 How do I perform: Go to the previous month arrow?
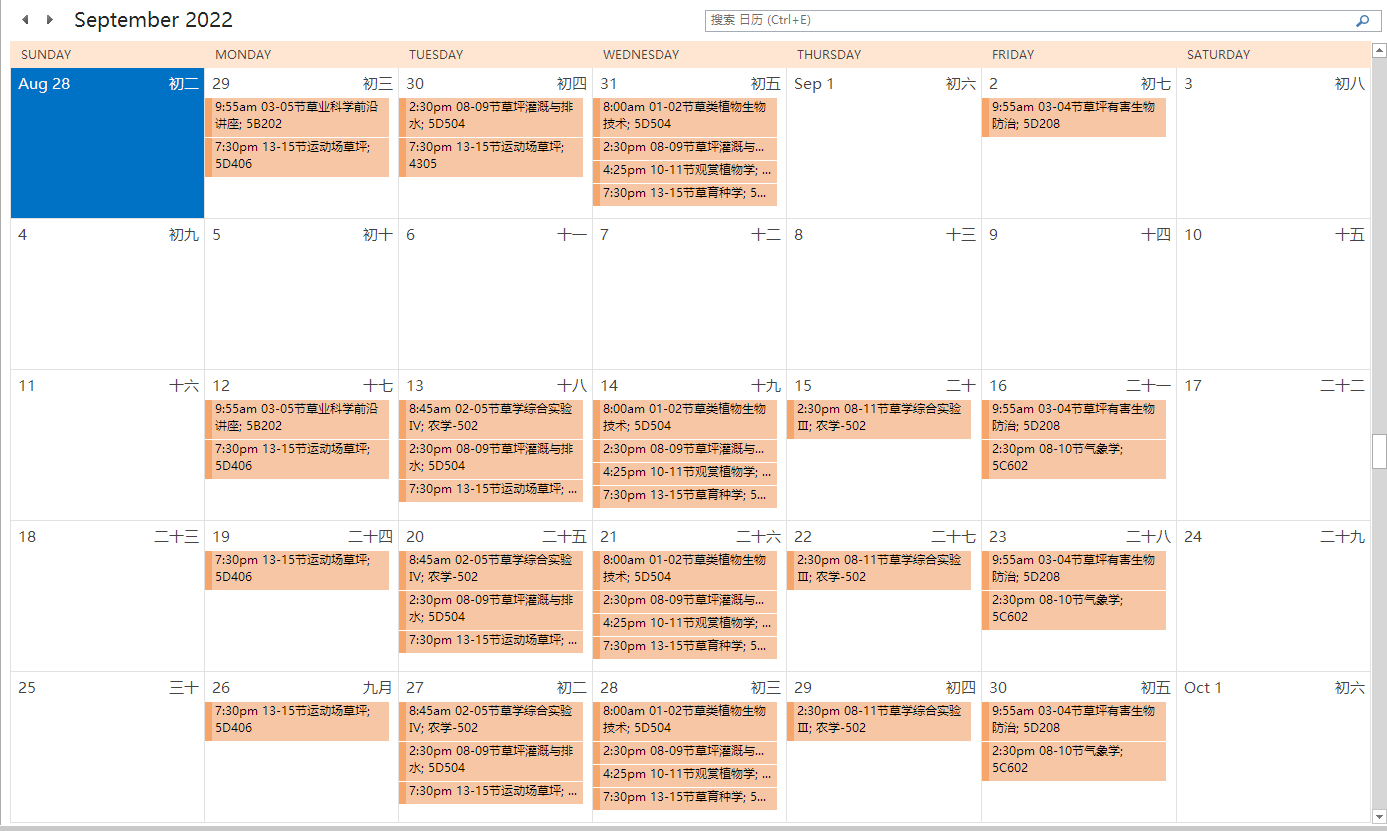pyautogui.click(x=25, y=20)
